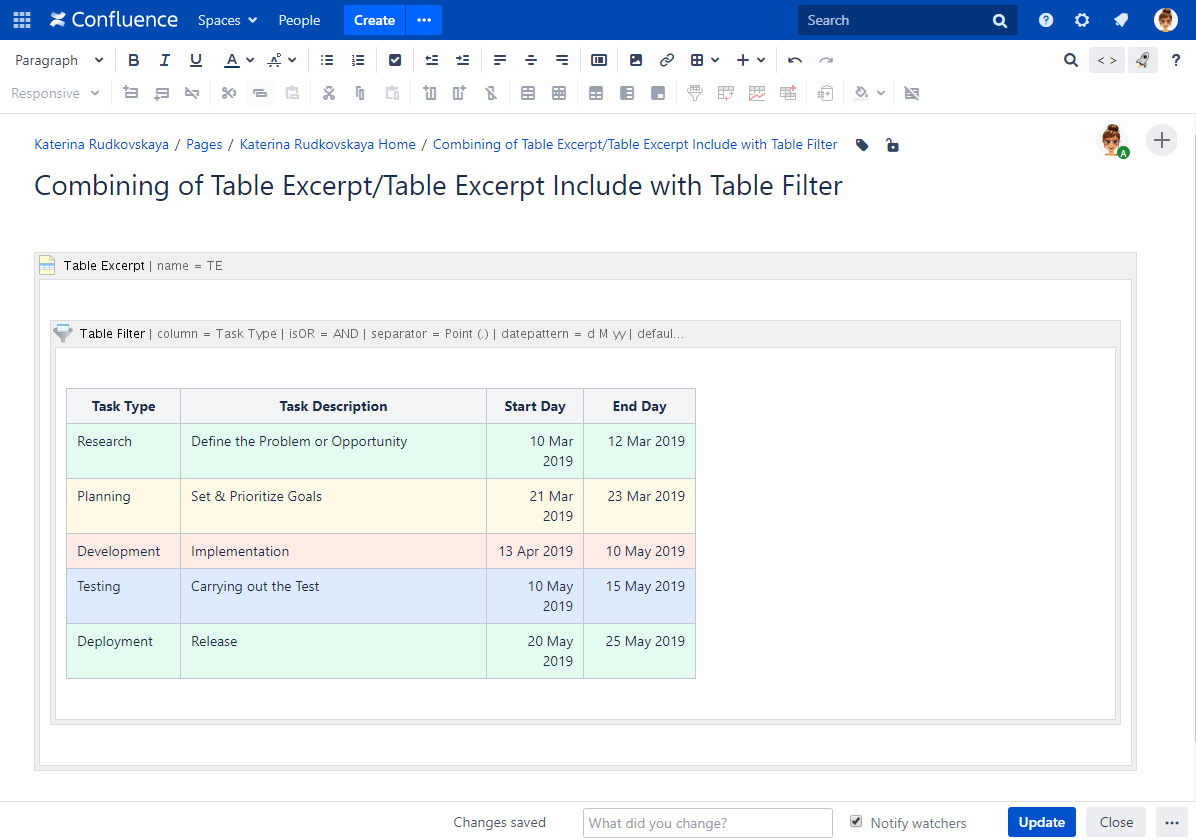Click the People menu item
Viewport: 1196px width, 839px height.
[299, 20]
